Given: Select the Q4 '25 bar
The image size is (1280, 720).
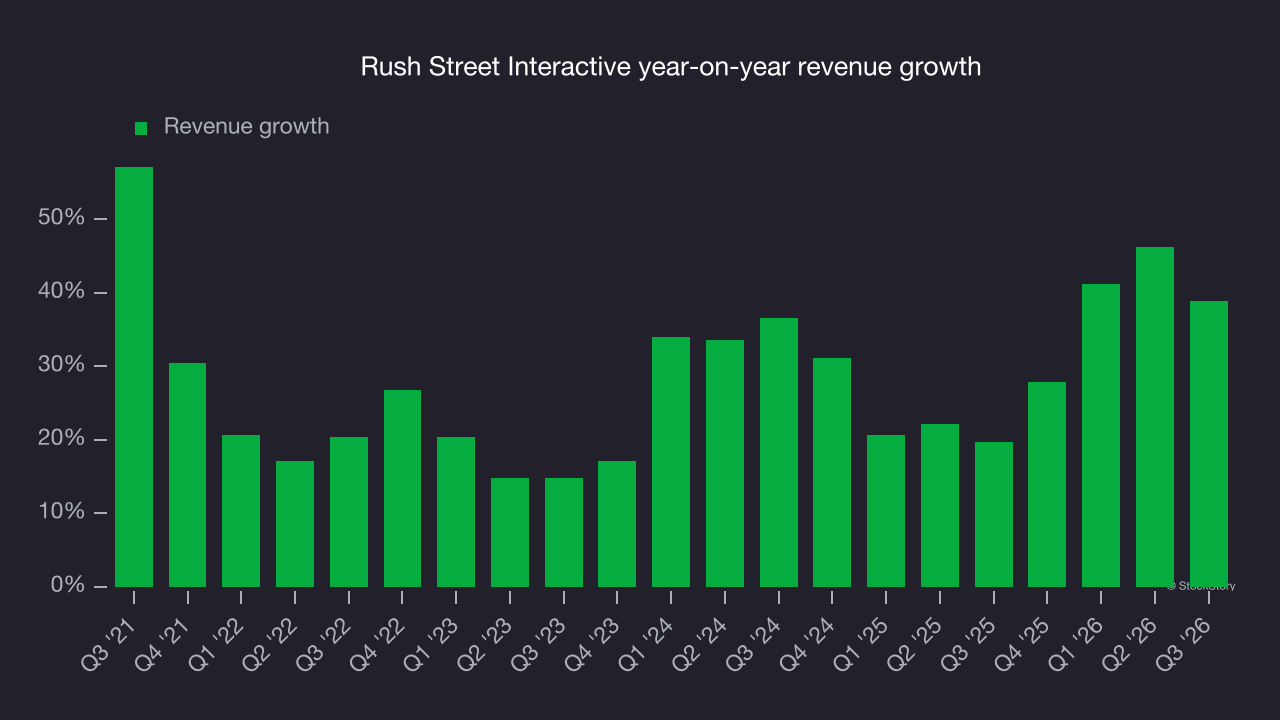Looking at the screenshot, I should (x=1047, y=484).
